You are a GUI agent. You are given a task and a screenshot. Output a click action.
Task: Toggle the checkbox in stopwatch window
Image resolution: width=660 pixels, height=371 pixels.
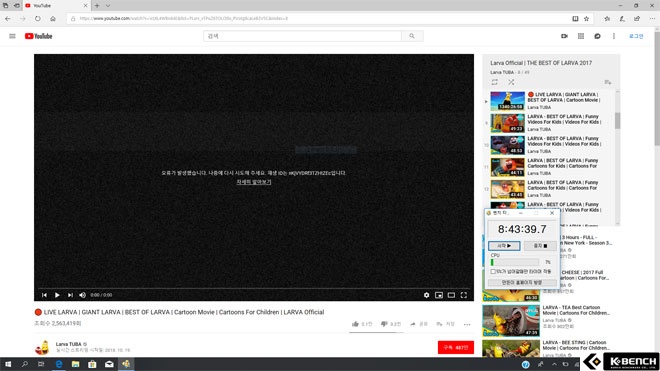pos(493,272)
